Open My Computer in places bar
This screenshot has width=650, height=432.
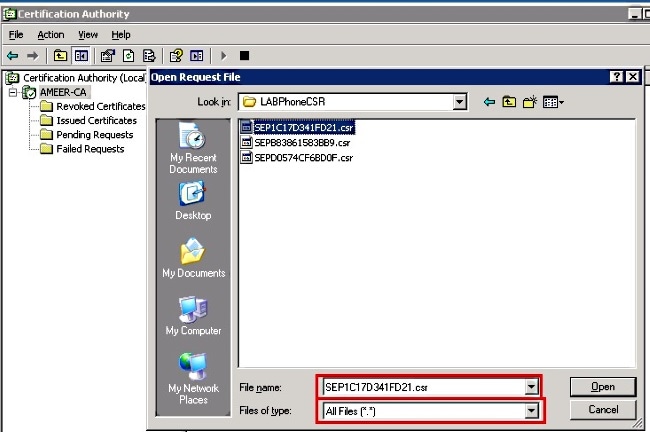click(193, 316)
